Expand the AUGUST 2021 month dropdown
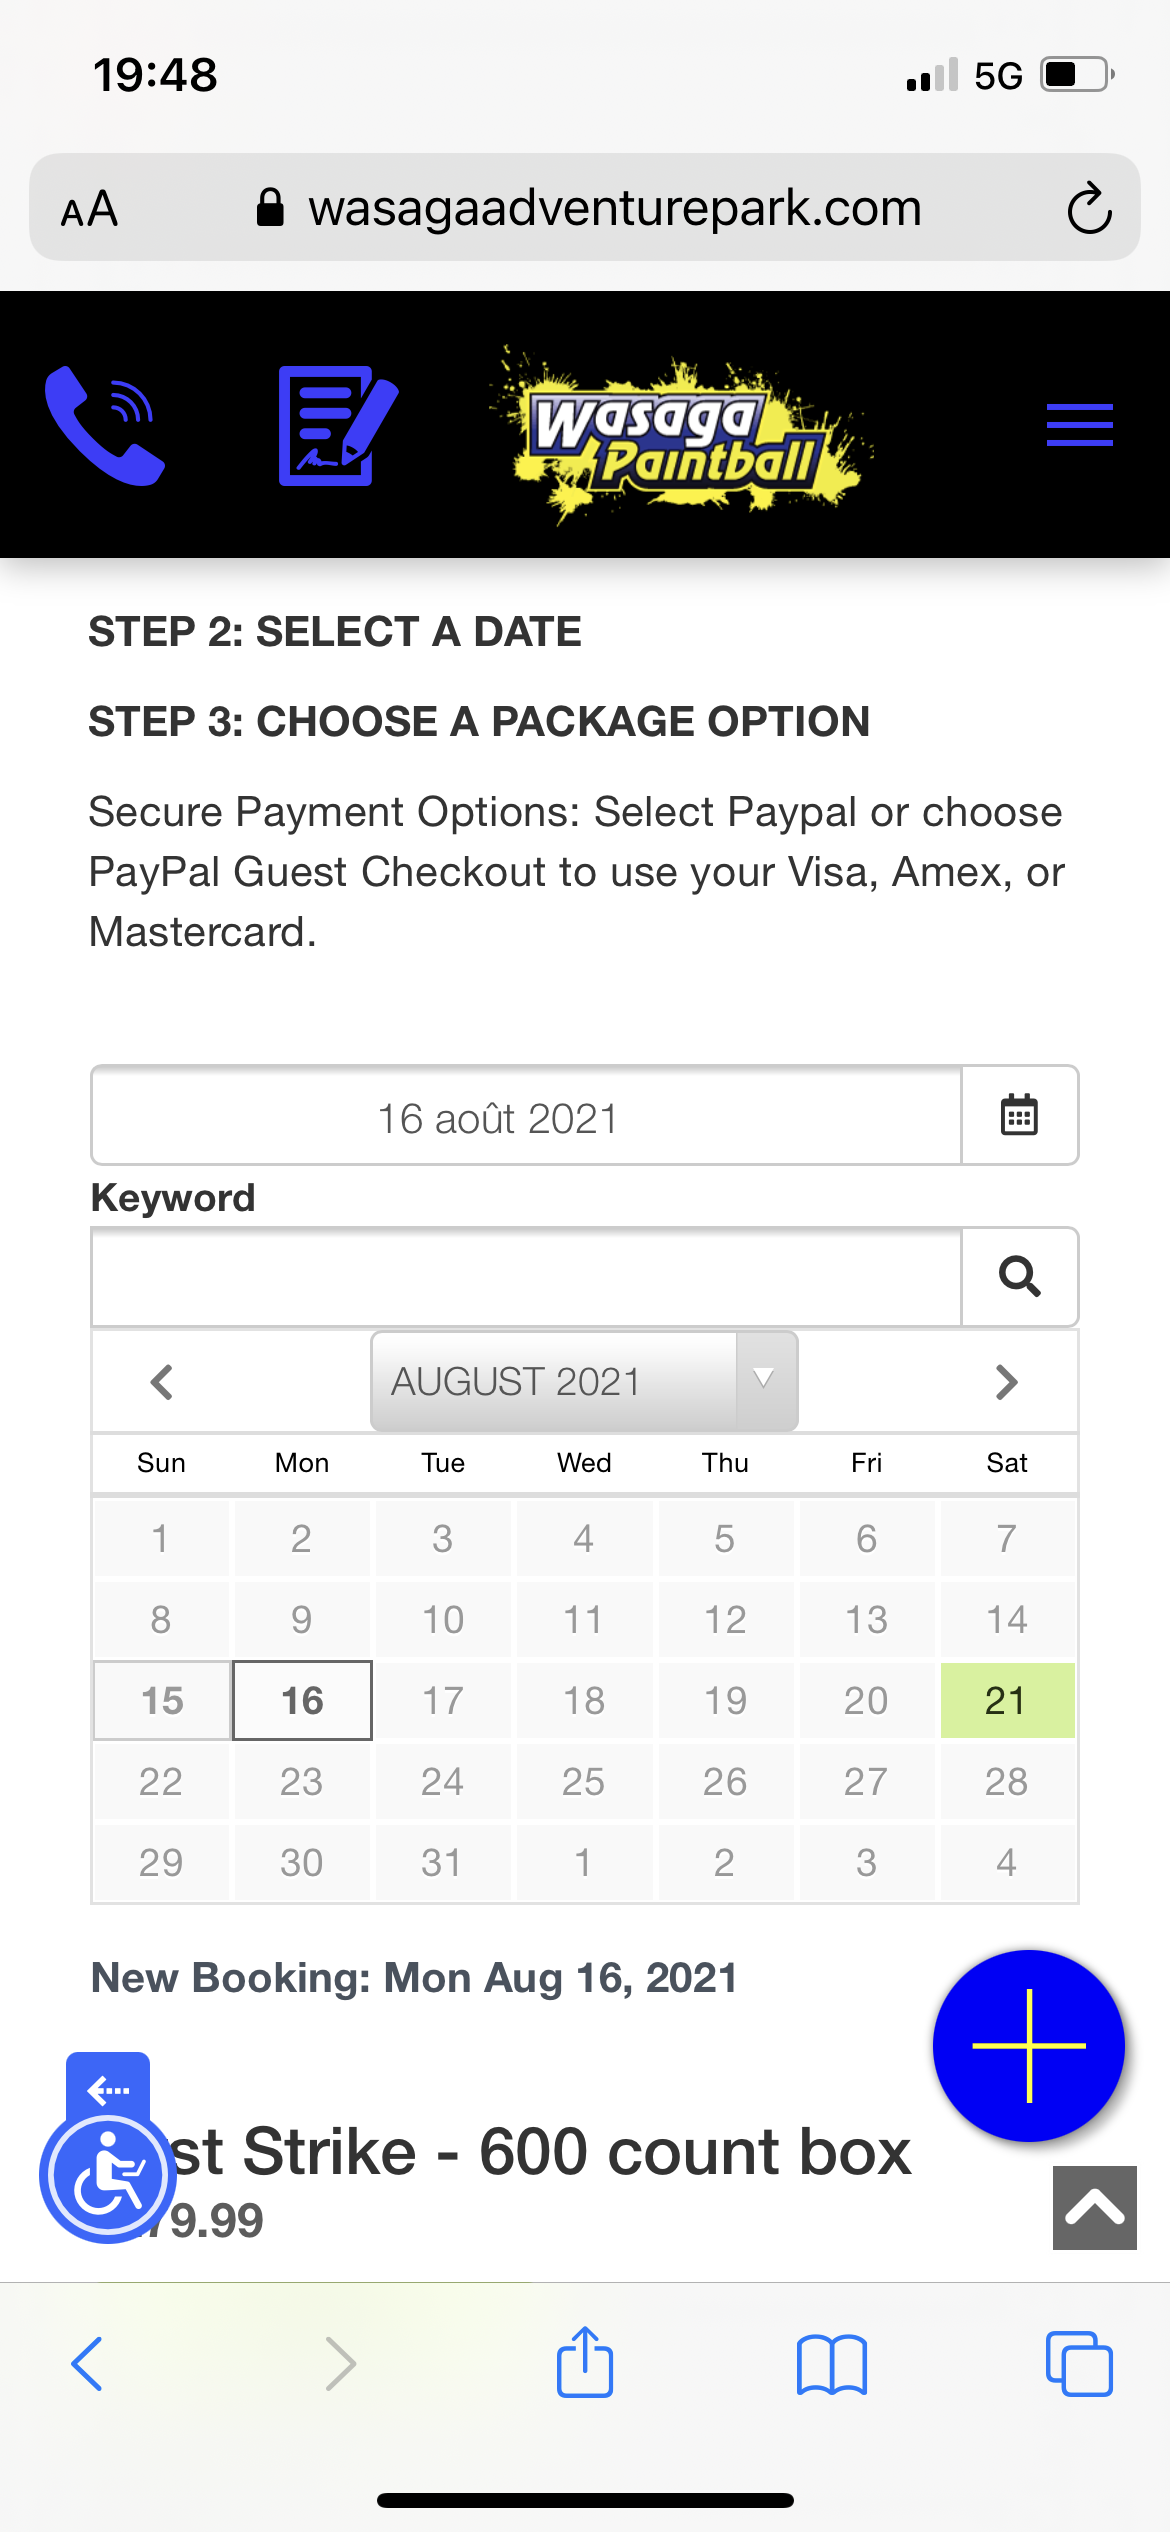Screen dimensions: 1170x2532 coord(584,1381)
